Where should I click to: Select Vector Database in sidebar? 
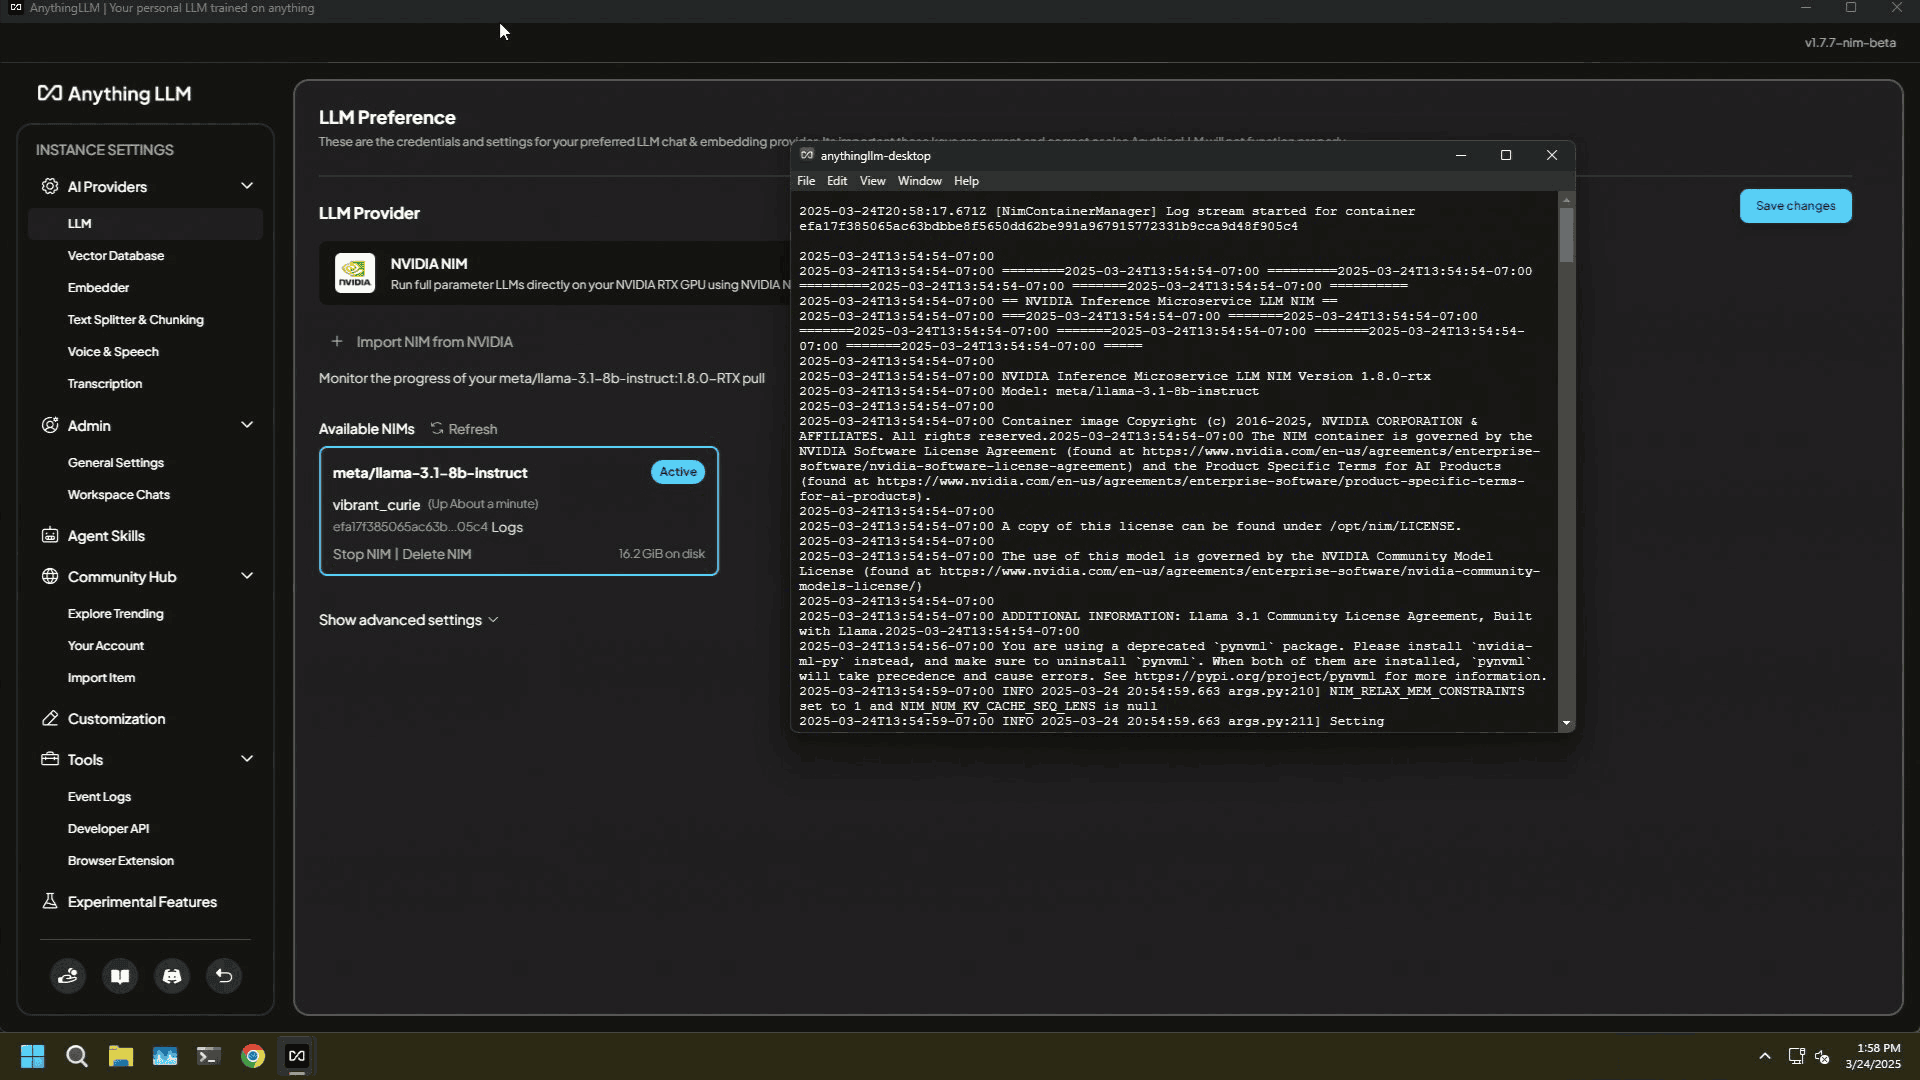(116, 256)
